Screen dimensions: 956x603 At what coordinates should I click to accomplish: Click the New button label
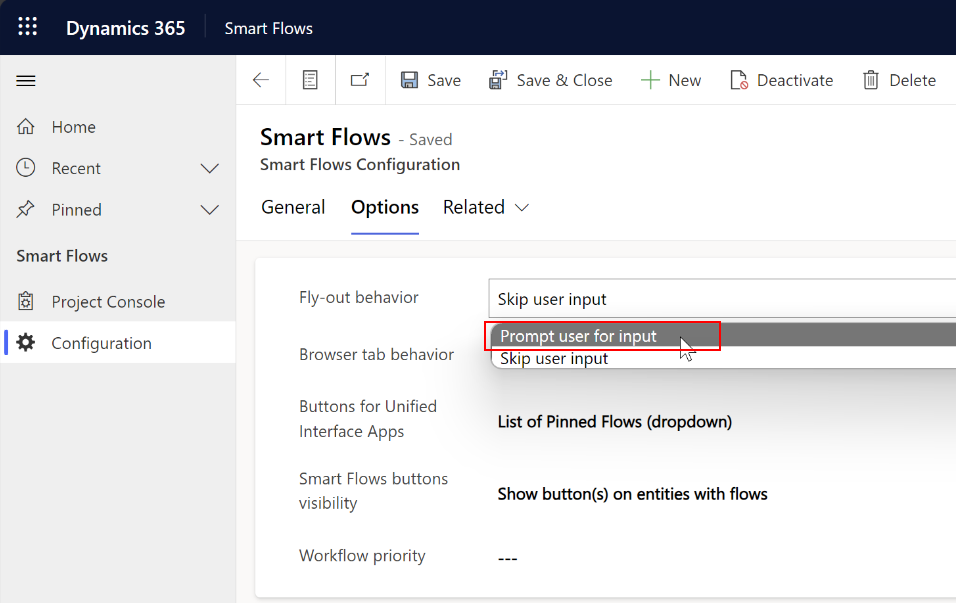[x=685, y=80]
